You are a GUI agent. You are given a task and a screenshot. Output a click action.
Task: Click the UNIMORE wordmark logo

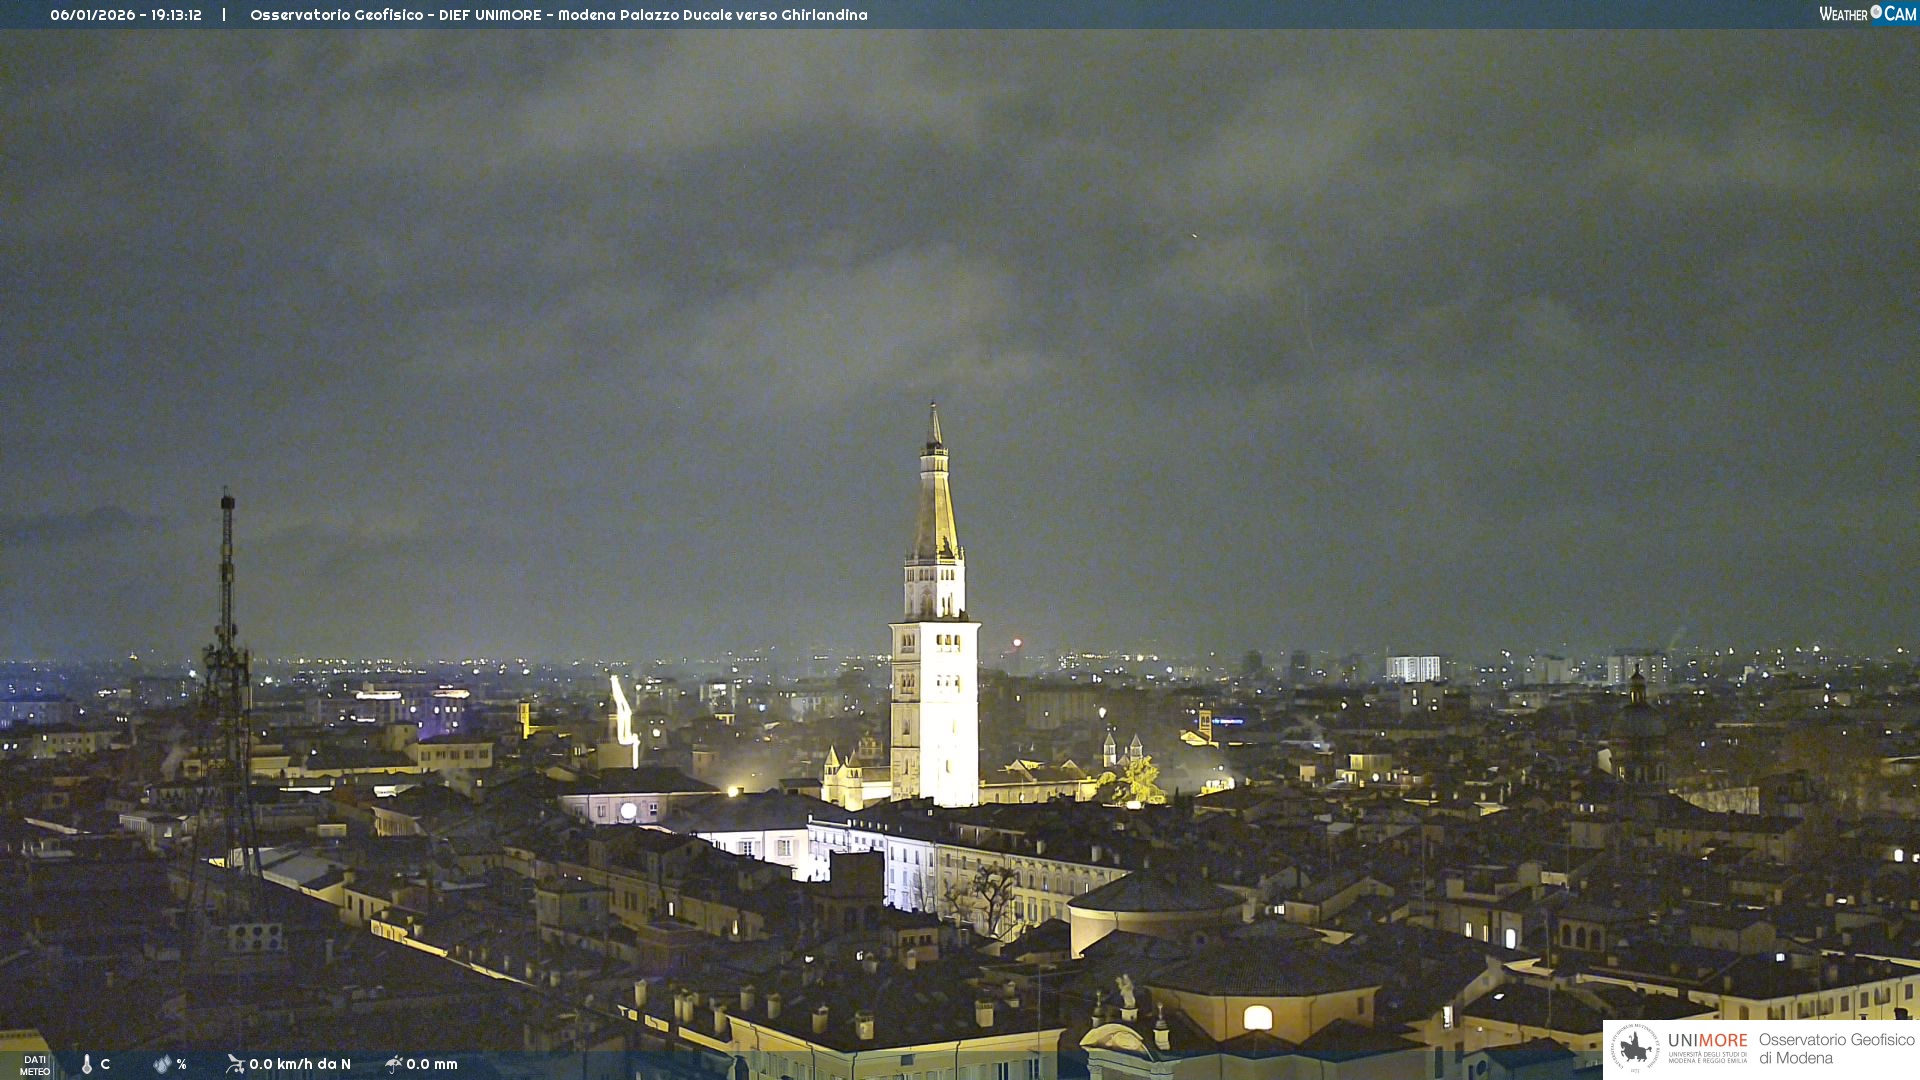(x=1707, y=1041)
